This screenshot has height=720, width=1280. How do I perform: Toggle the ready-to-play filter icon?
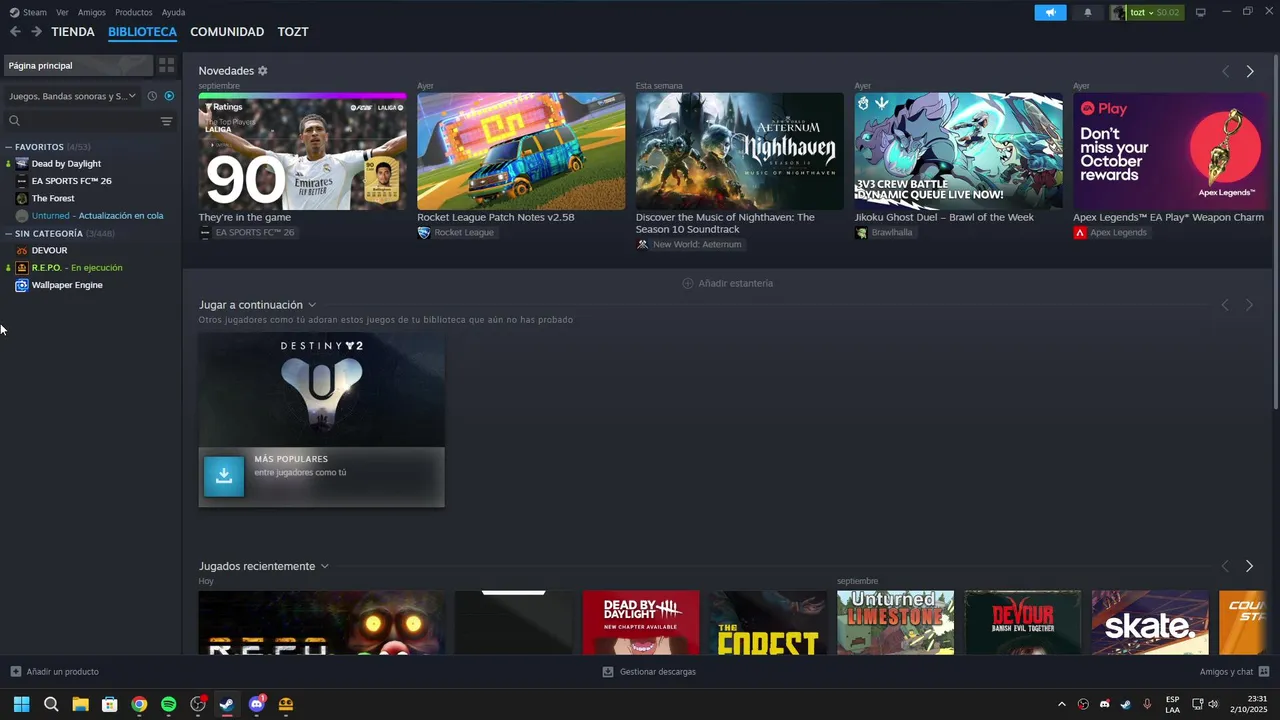pyautogui.click(x=169, y=96)
